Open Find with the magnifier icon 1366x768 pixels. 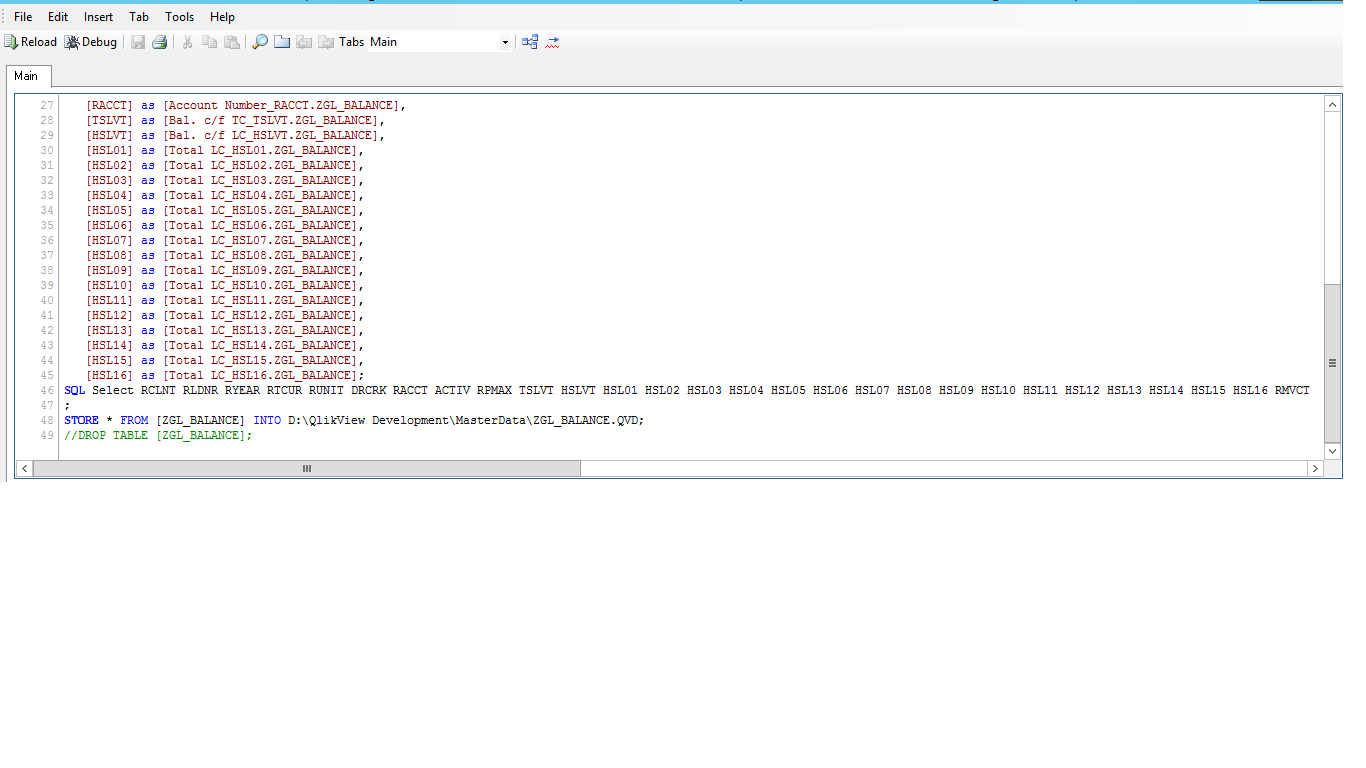click(x=260, y=42)
